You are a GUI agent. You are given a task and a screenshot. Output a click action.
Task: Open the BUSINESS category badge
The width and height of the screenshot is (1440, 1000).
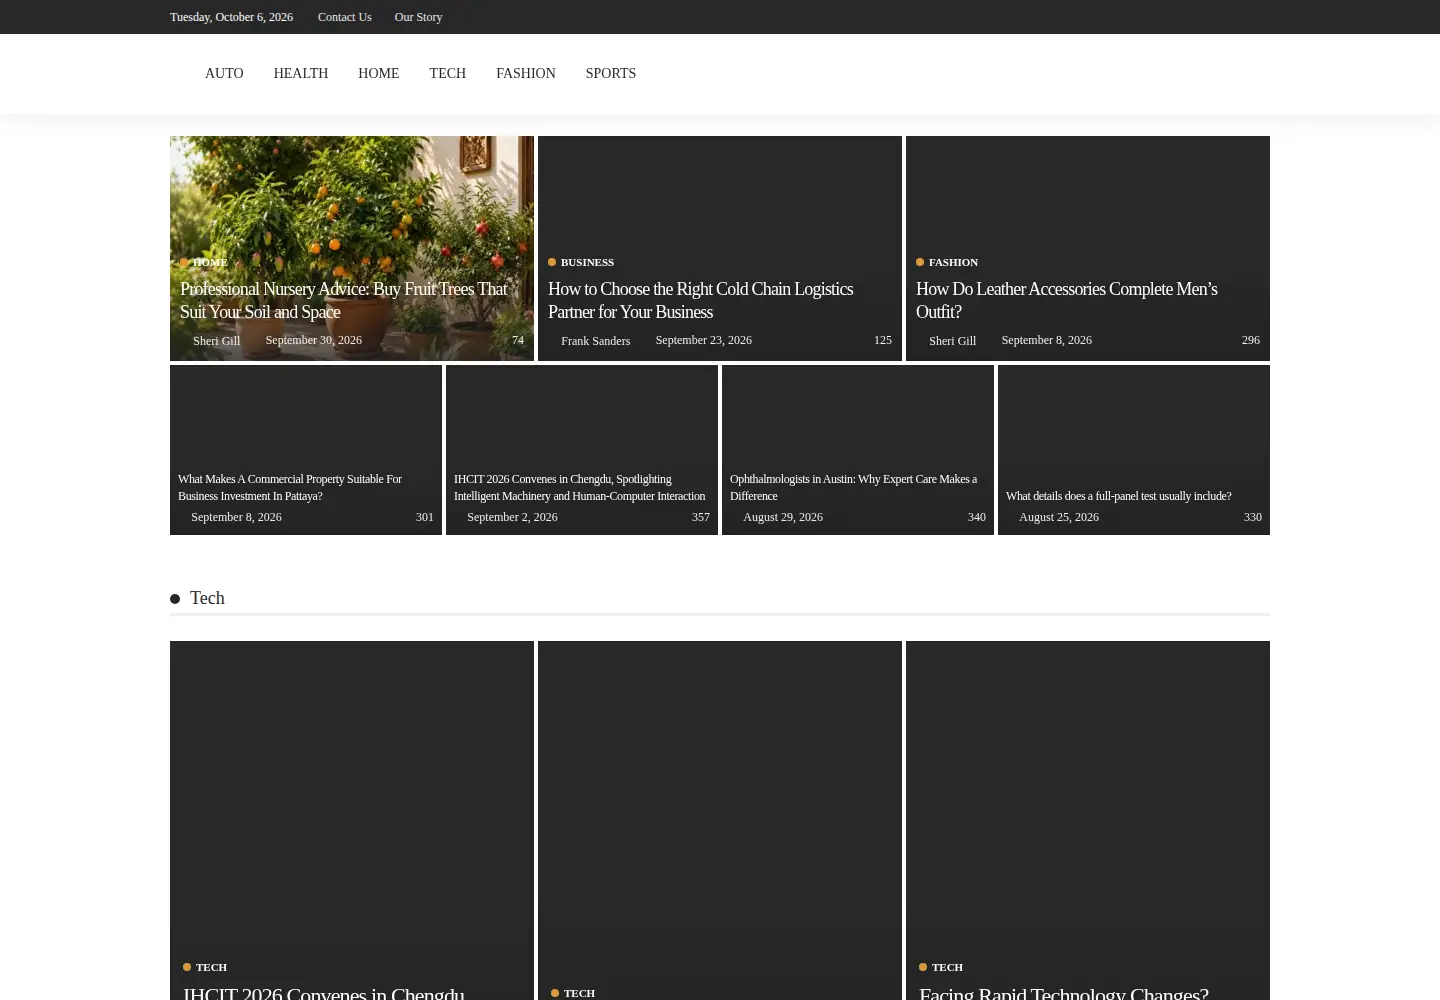pos(587,262)
